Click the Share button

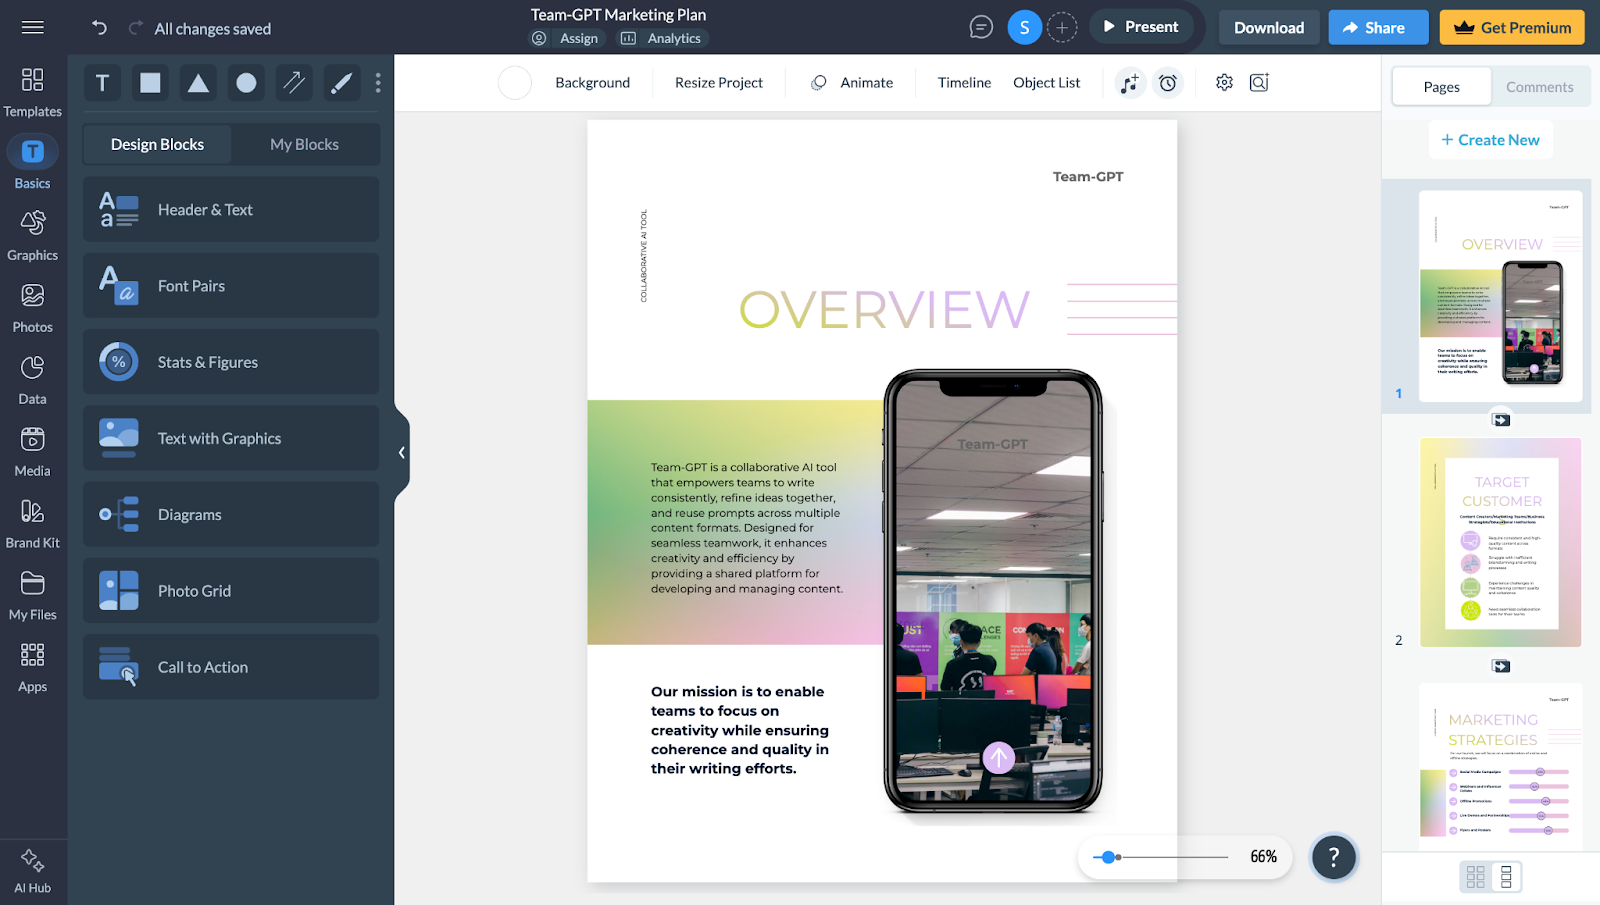1378,27
